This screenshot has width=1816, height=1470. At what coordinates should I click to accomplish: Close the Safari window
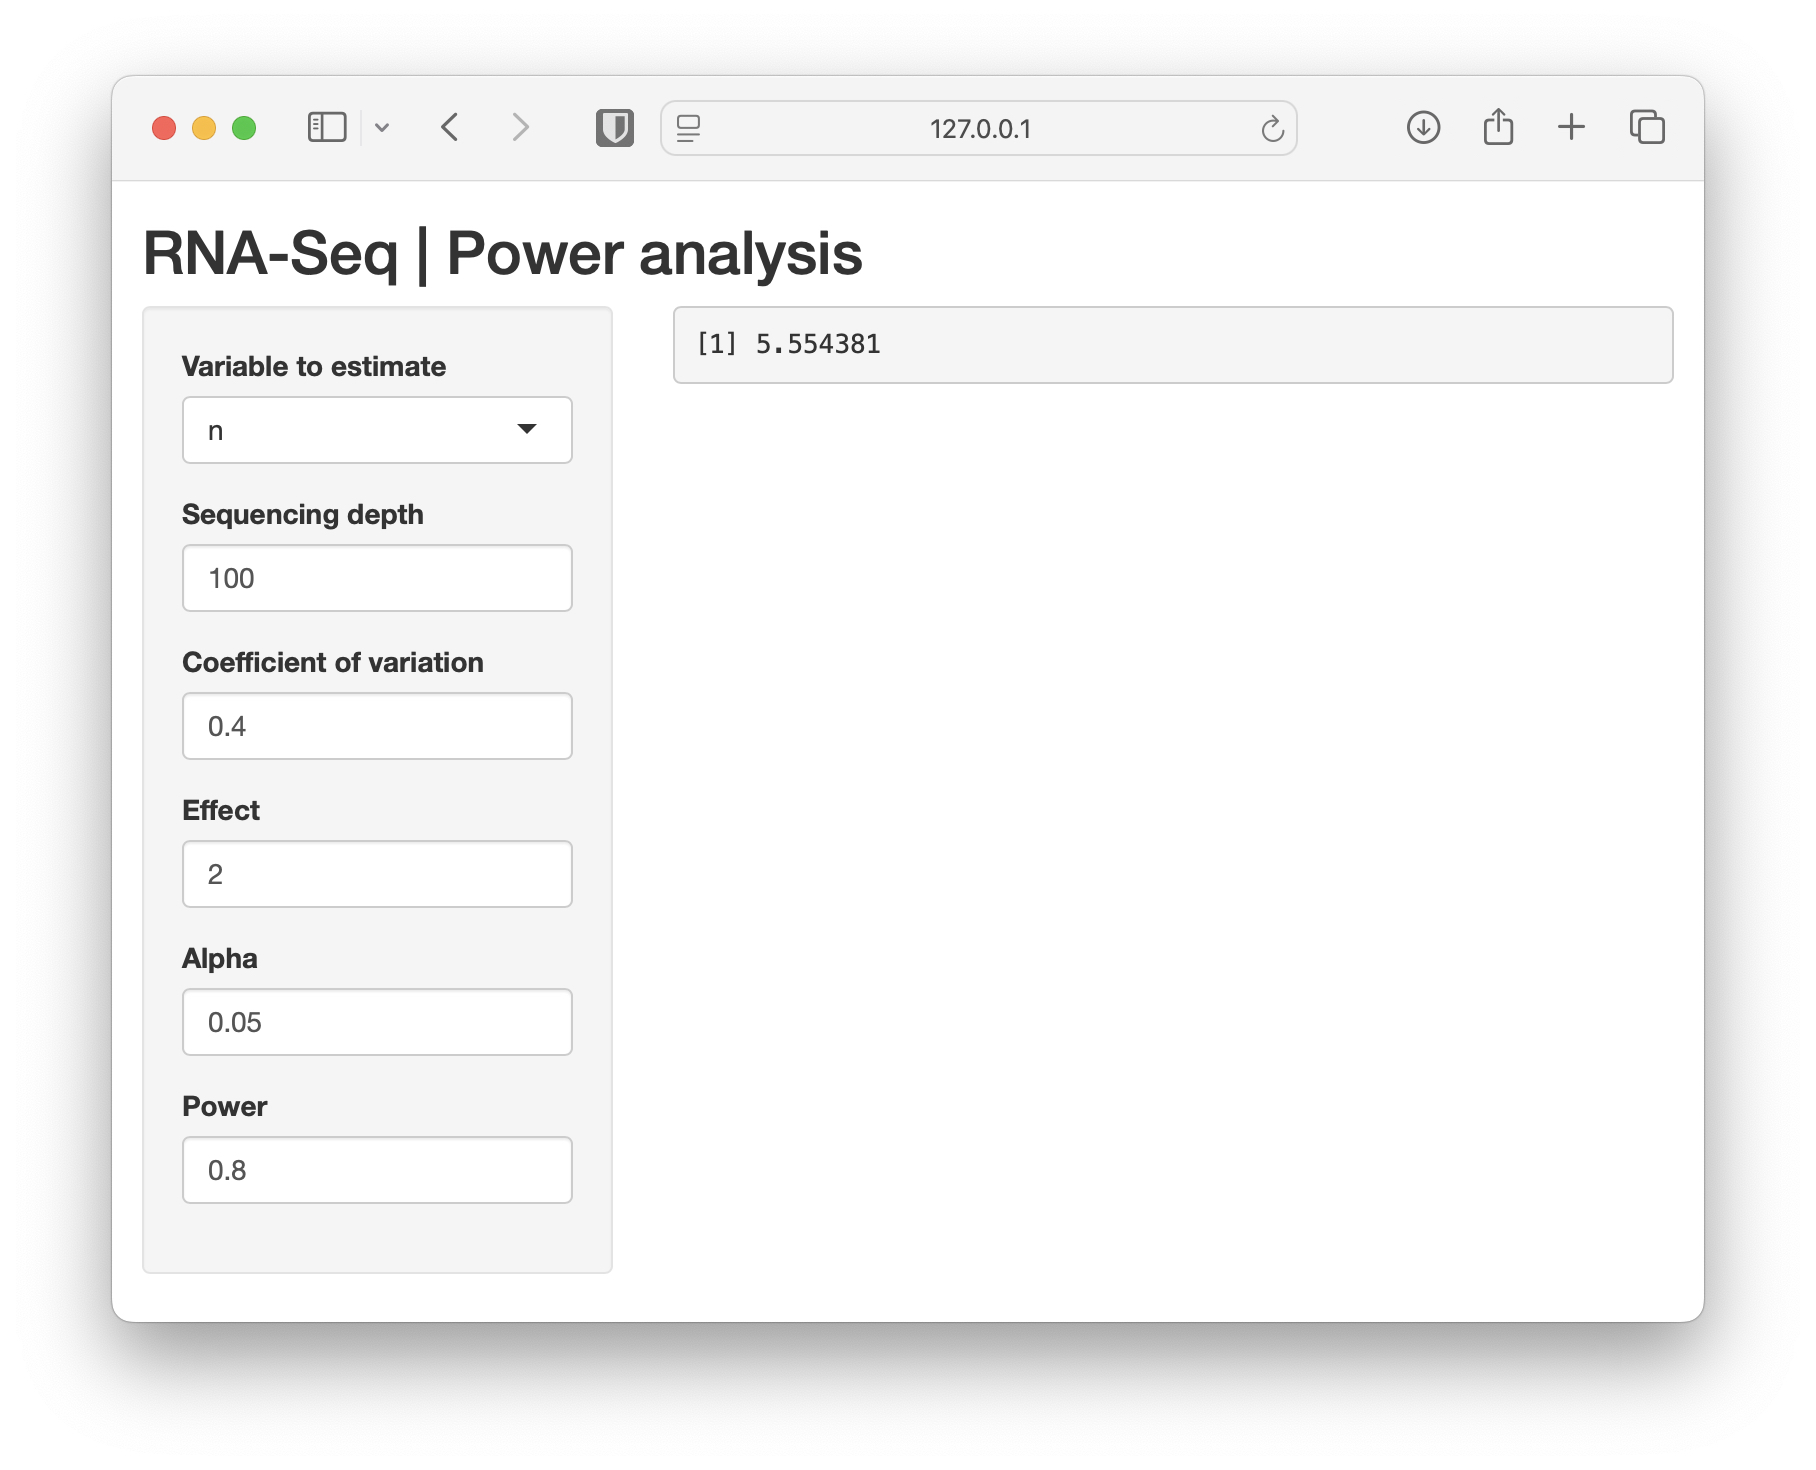coord(164,128)
